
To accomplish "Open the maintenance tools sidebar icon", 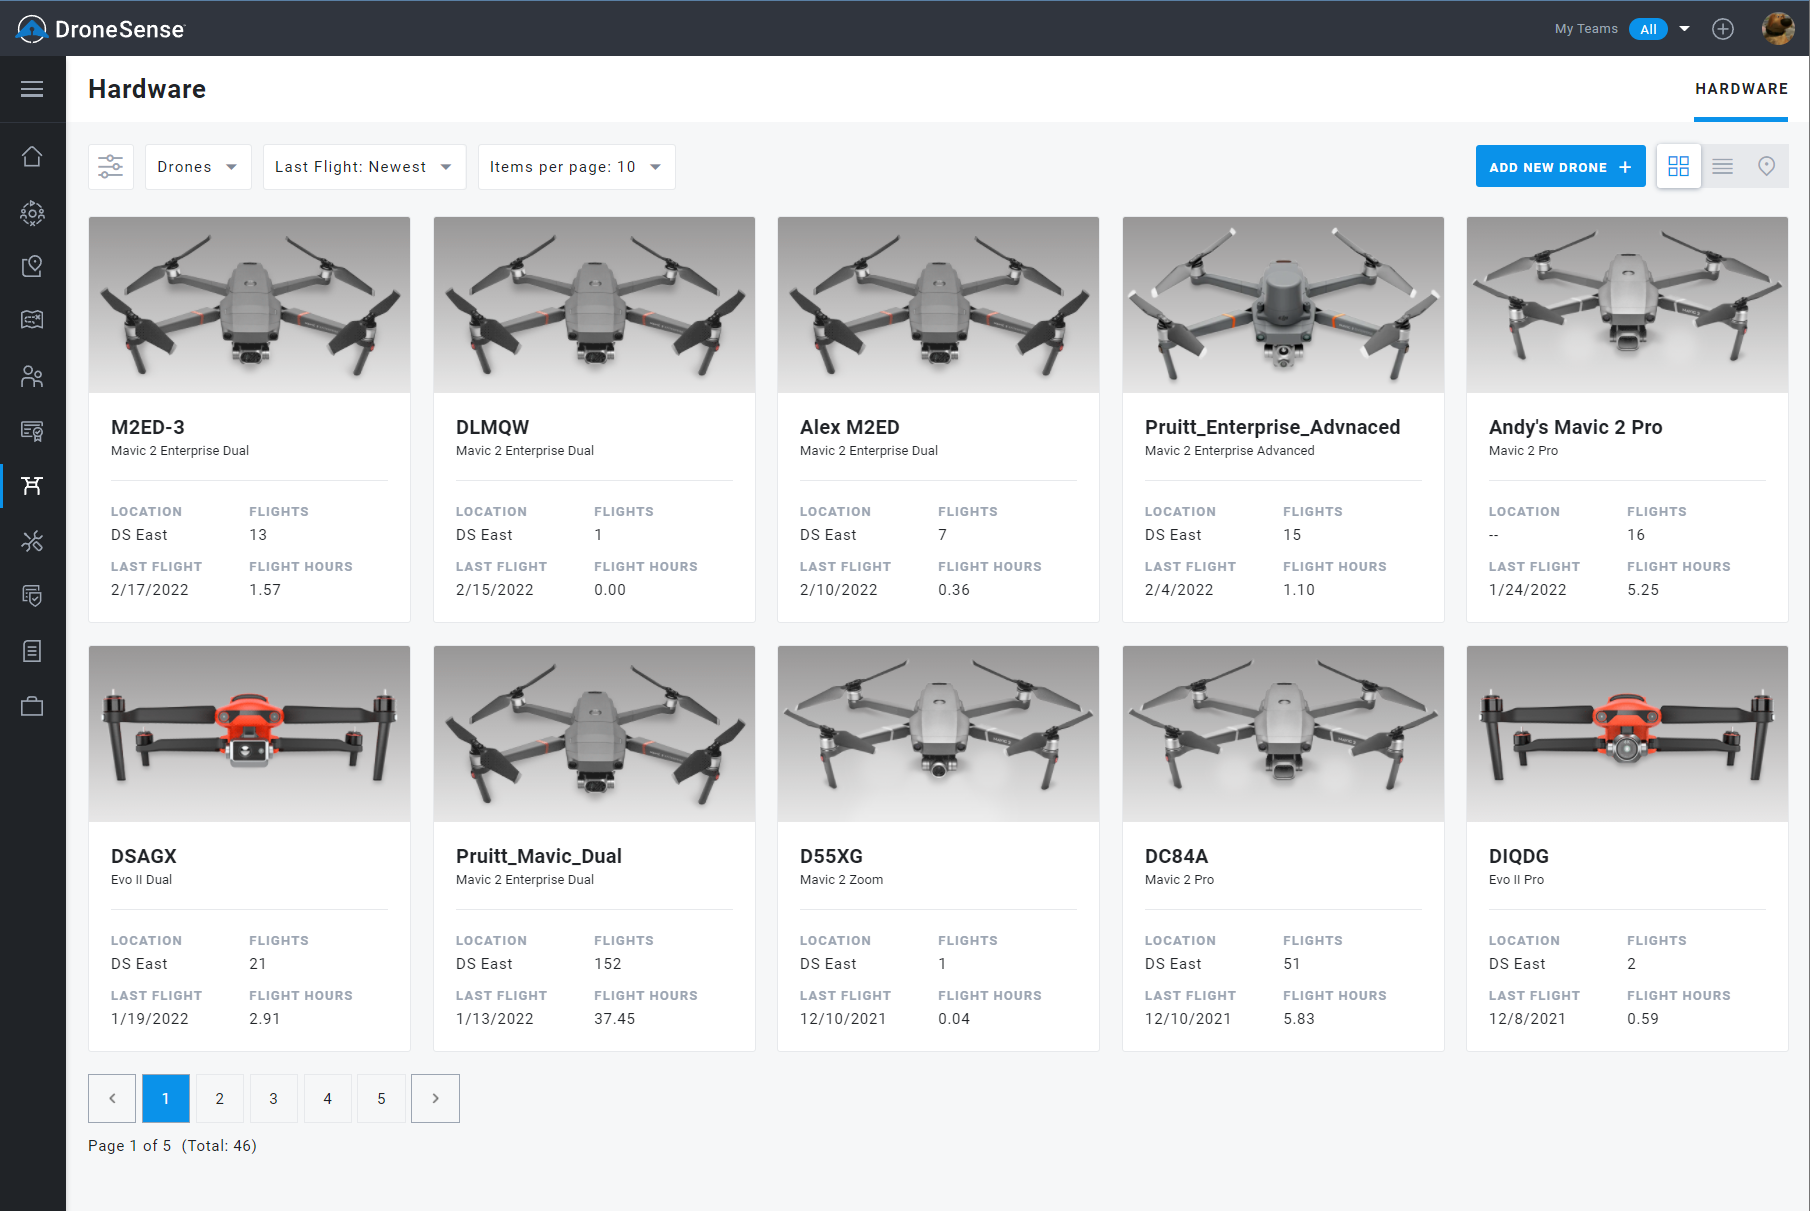I will pyautogui.click(x=32, y=541).
